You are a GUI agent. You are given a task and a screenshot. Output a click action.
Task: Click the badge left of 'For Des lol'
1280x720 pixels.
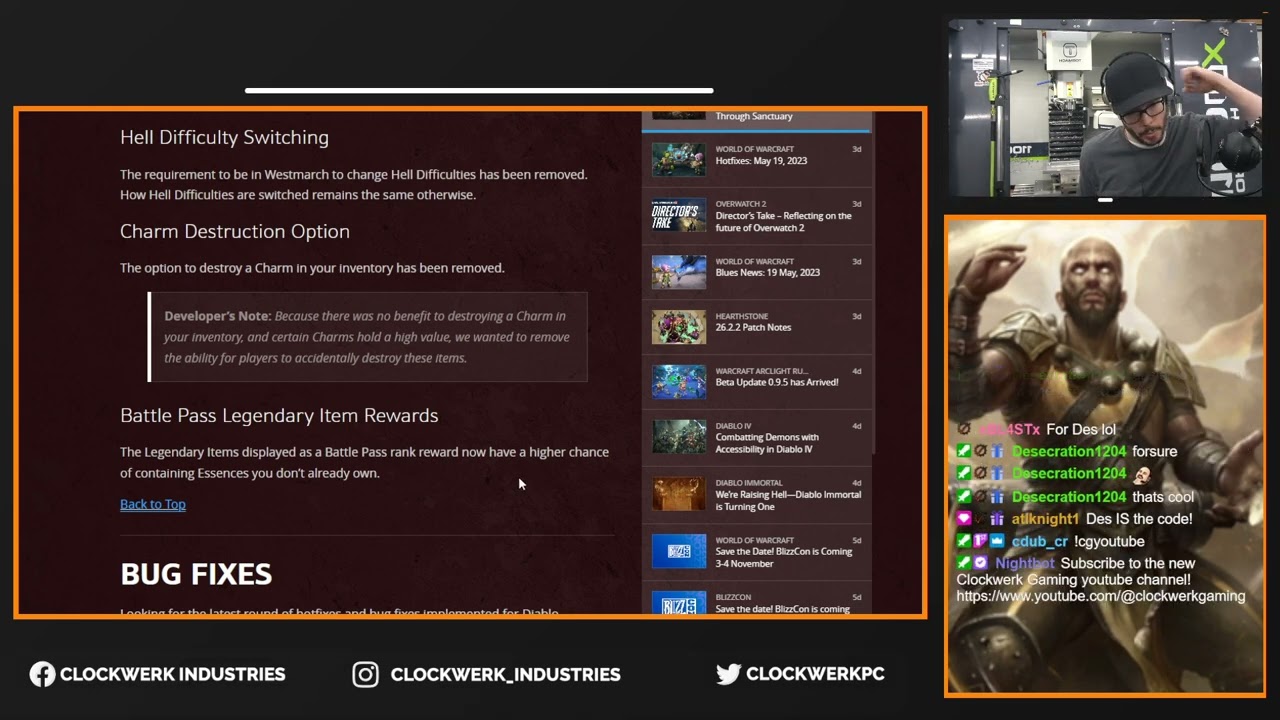tap(964, 429)
